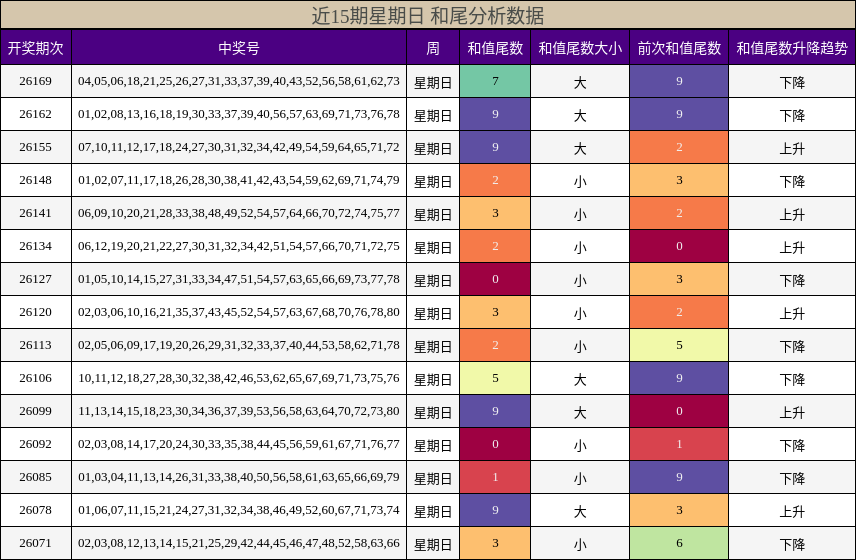Click 前次和值尾数 cell 5 in row 26113
This screenshot has height=560, width=856.
[679, 345]
